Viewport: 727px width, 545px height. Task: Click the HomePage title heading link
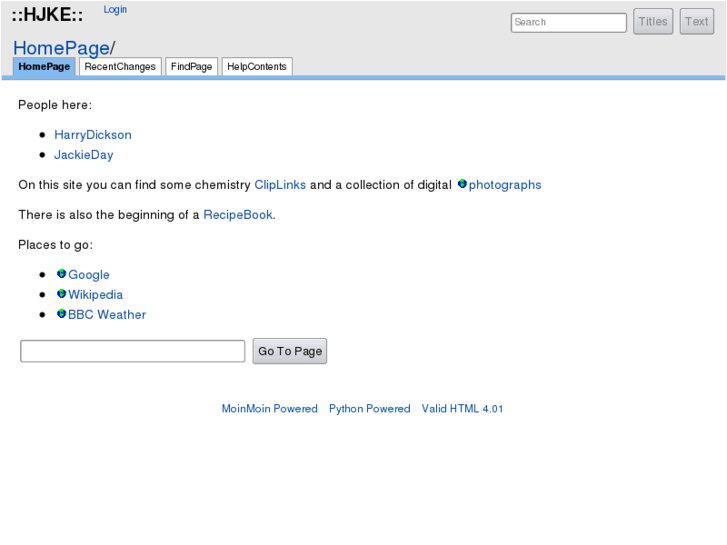tap(62, 48)
